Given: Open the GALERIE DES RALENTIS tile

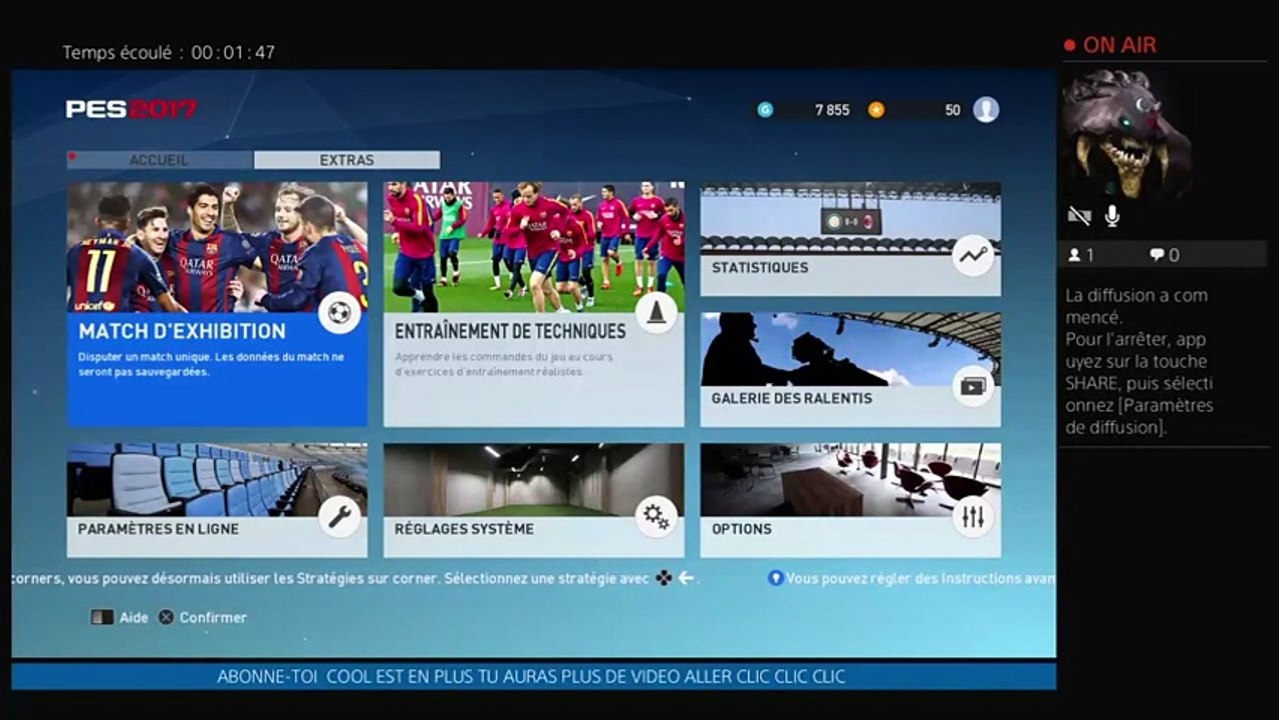Looking at the screenshot, I should [x=850, y=370].
